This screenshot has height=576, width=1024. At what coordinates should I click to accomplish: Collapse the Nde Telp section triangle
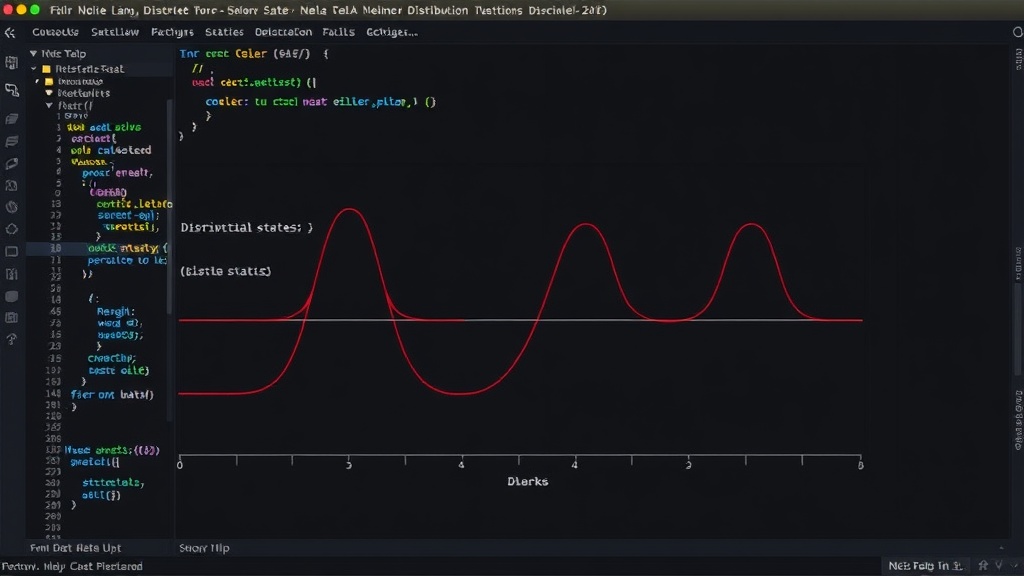[33, 54]
